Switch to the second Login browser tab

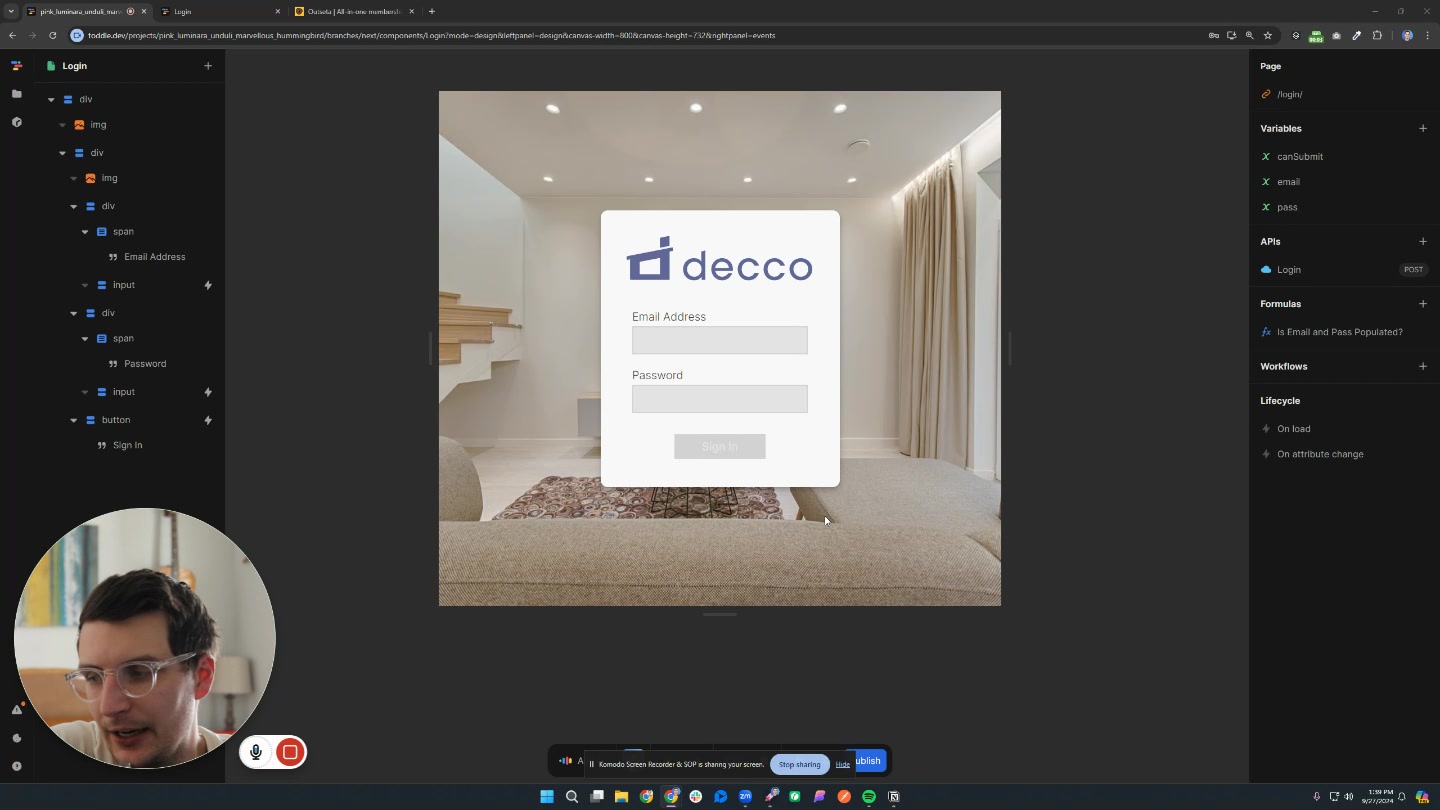215,12
